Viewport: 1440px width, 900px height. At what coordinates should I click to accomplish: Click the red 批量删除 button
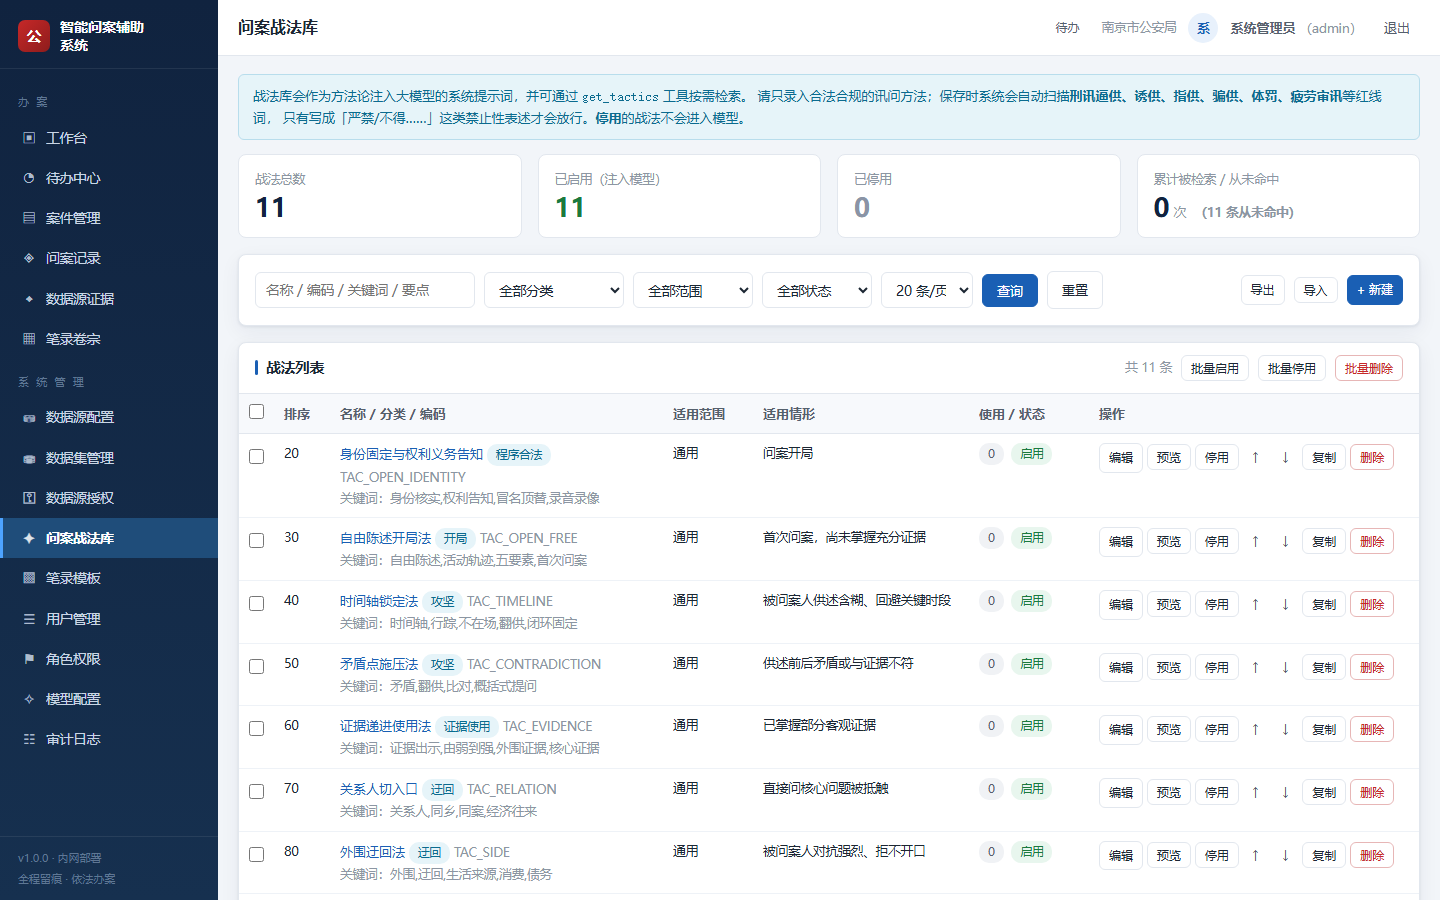click(x=1369, y=368)
